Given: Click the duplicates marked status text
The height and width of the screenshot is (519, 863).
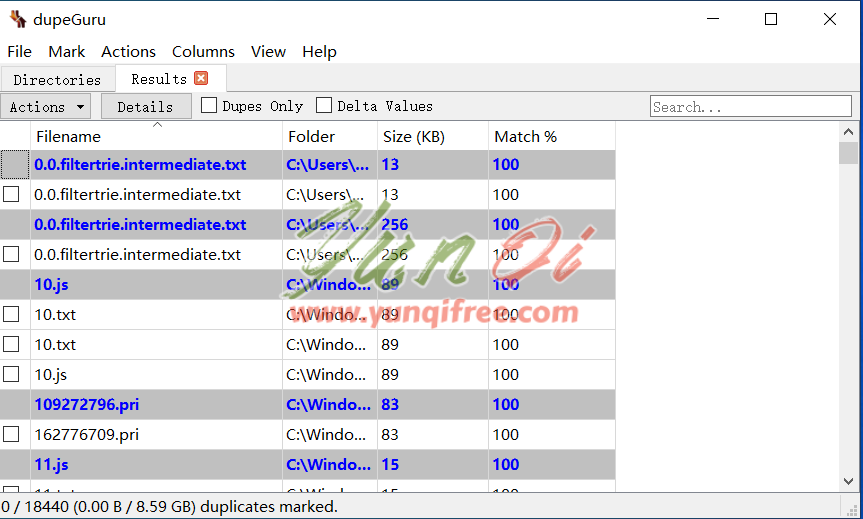Looking at the screenshot, I should tap(169, 506).
